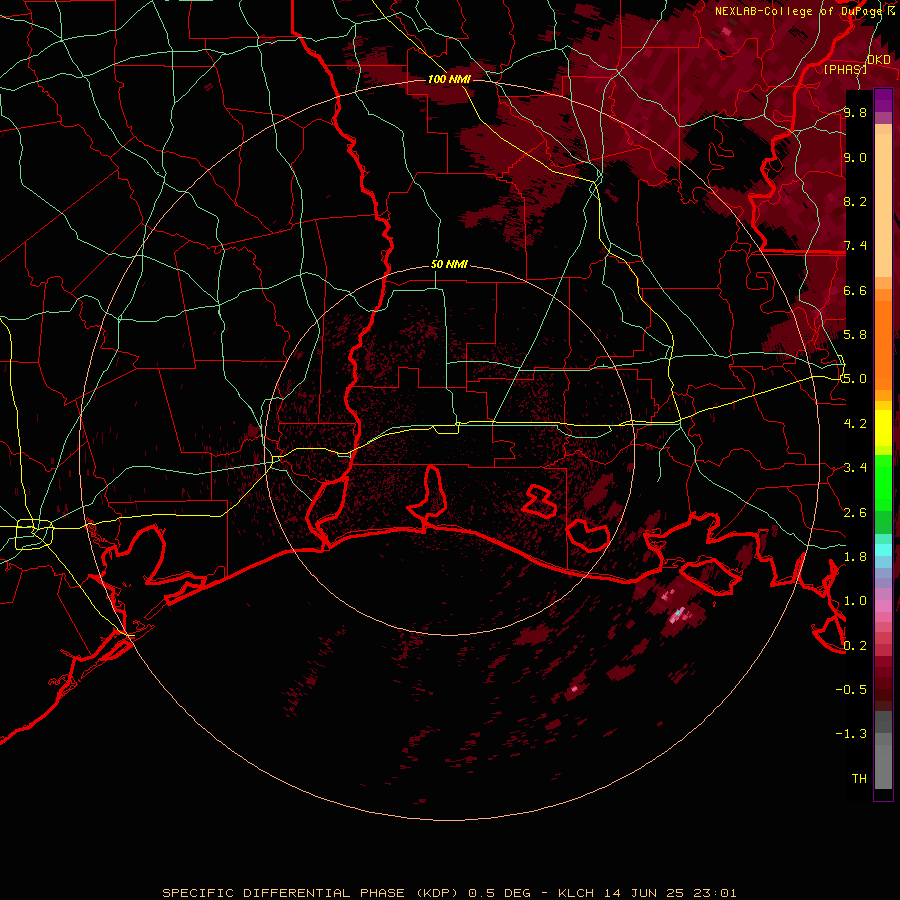Click the SPECIFIC DIFFERENTIAL PHASE (KDP) caption text
This screenshot has height=900, width=900.
pyautogui.click(x=313, y=893)
